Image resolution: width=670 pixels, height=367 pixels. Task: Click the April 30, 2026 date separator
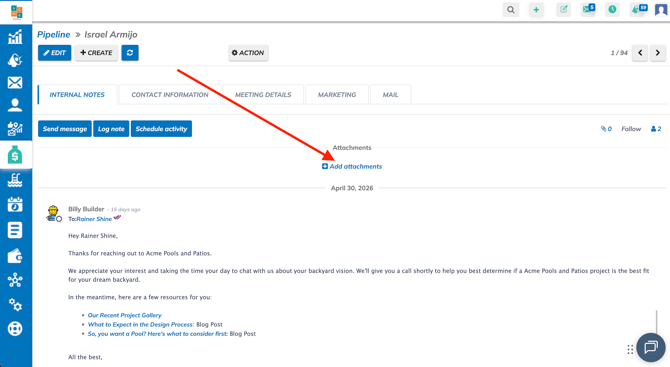352,188
